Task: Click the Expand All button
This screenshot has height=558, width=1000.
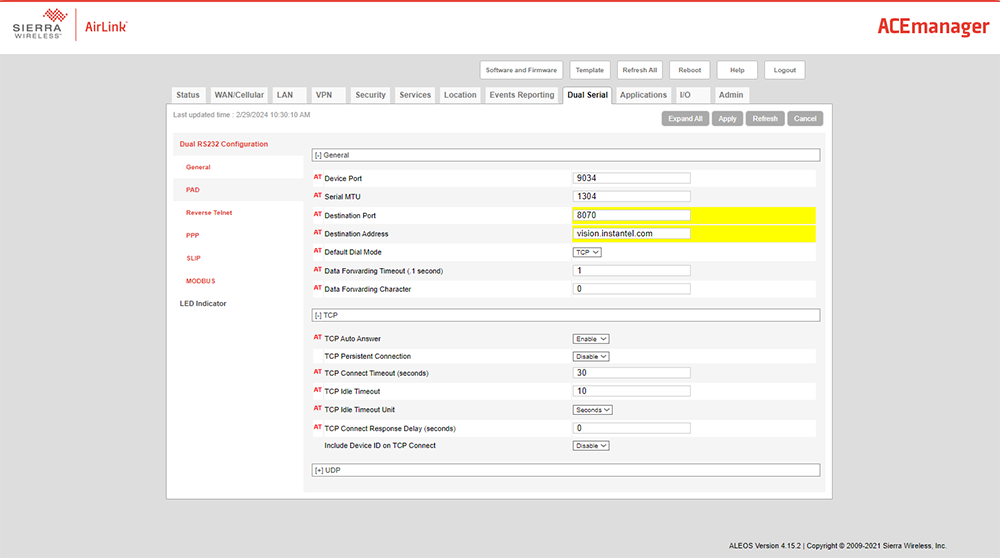Action: [x=685, y=119]
